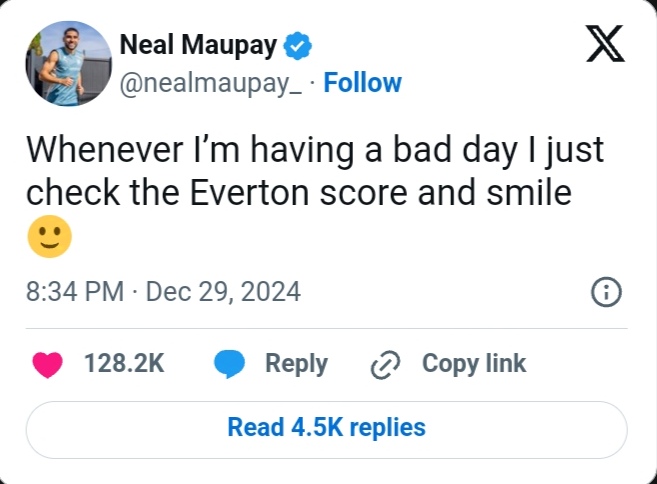The height and width of the screenshot is (484, 657).
Task: Click the smiley face emoji
Action: [x=49, y=237]
